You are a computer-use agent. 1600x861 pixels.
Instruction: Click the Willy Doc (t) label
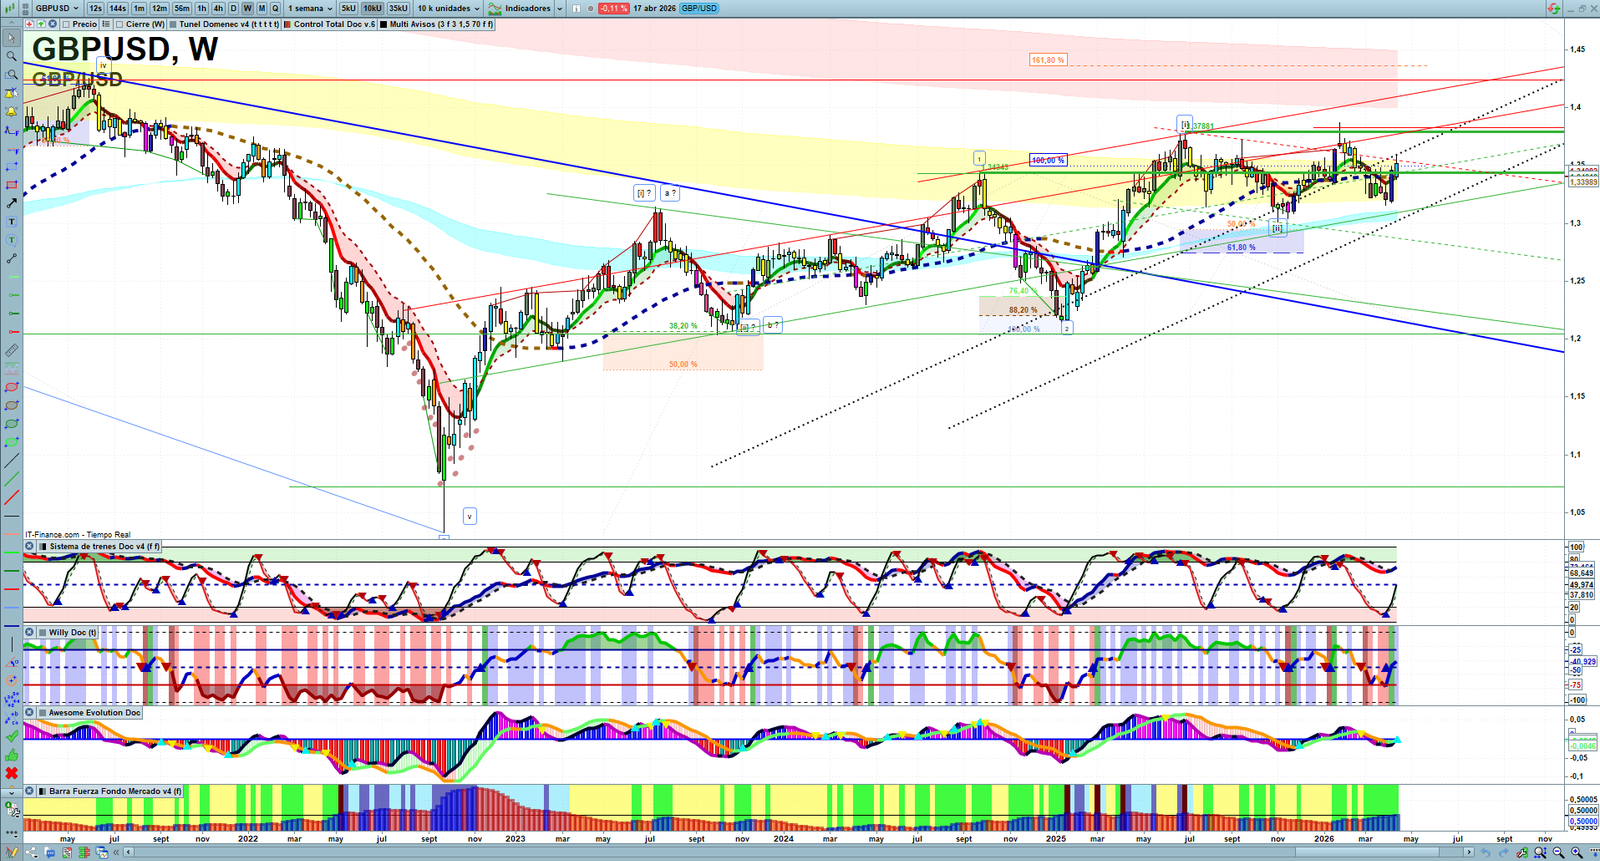(x=73, y=632)
